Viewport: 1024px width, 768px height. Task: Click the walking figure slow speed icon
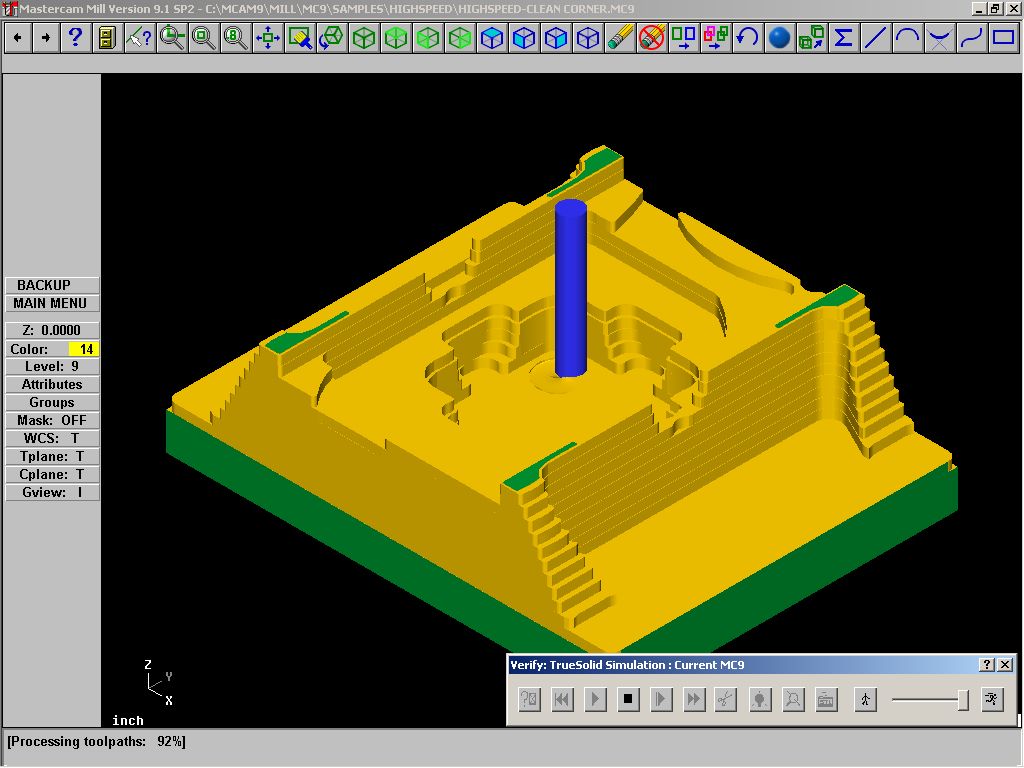(x=865, y=699)
